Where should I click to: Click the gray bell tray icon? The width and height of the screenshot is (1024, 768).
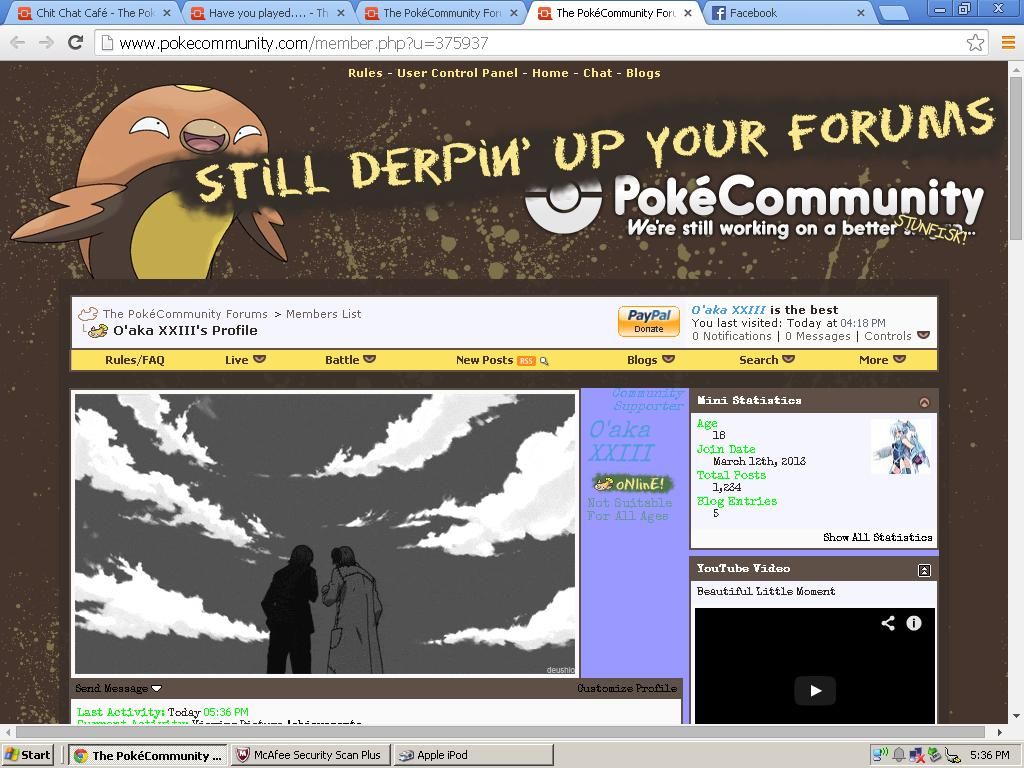(899, 755)
